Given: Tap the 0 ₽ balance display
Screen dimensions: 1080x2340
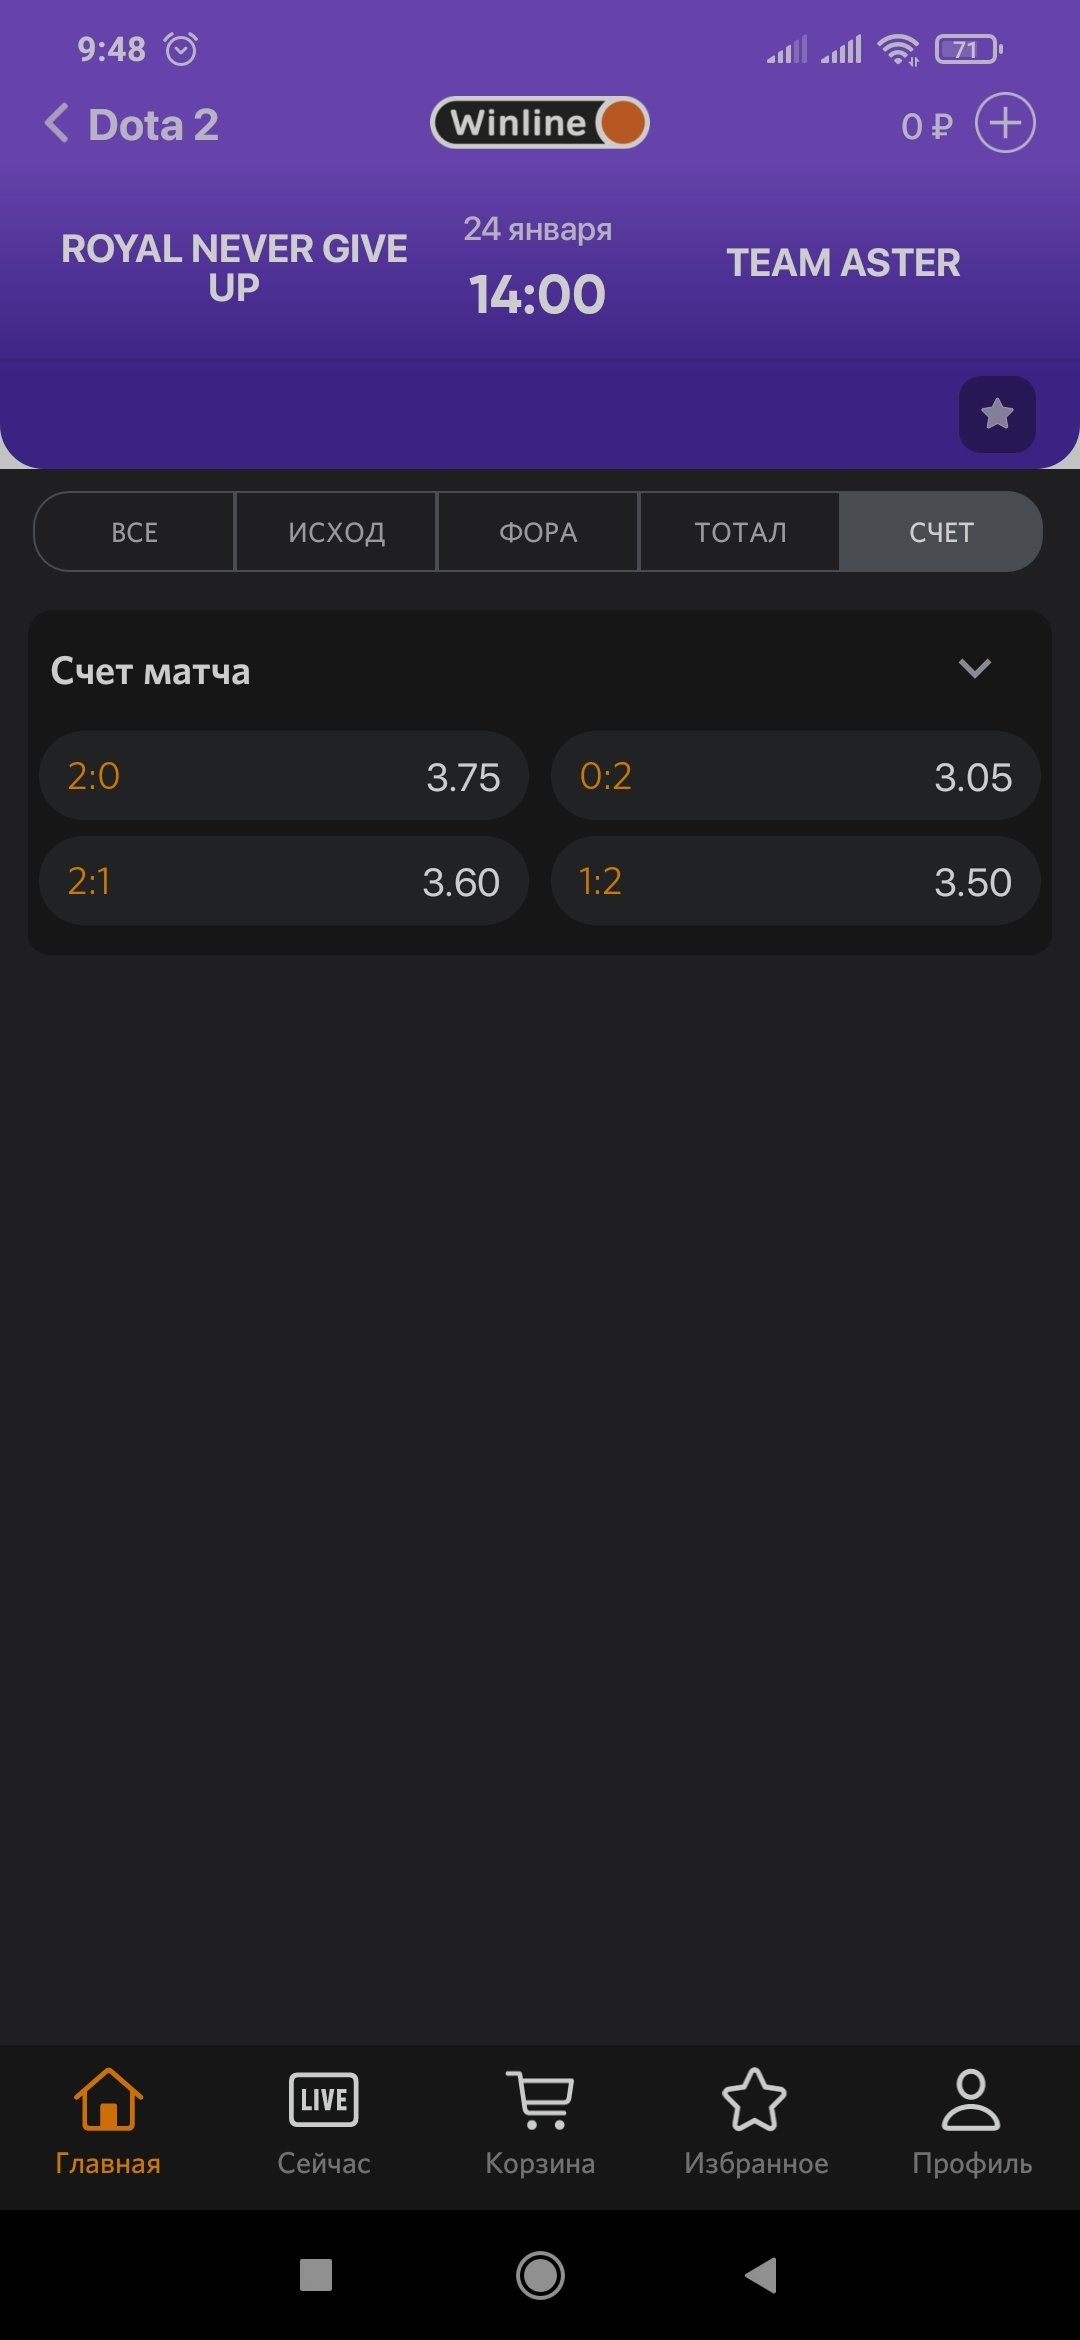Looking at the screenshot, I should (x=926, y=126).
